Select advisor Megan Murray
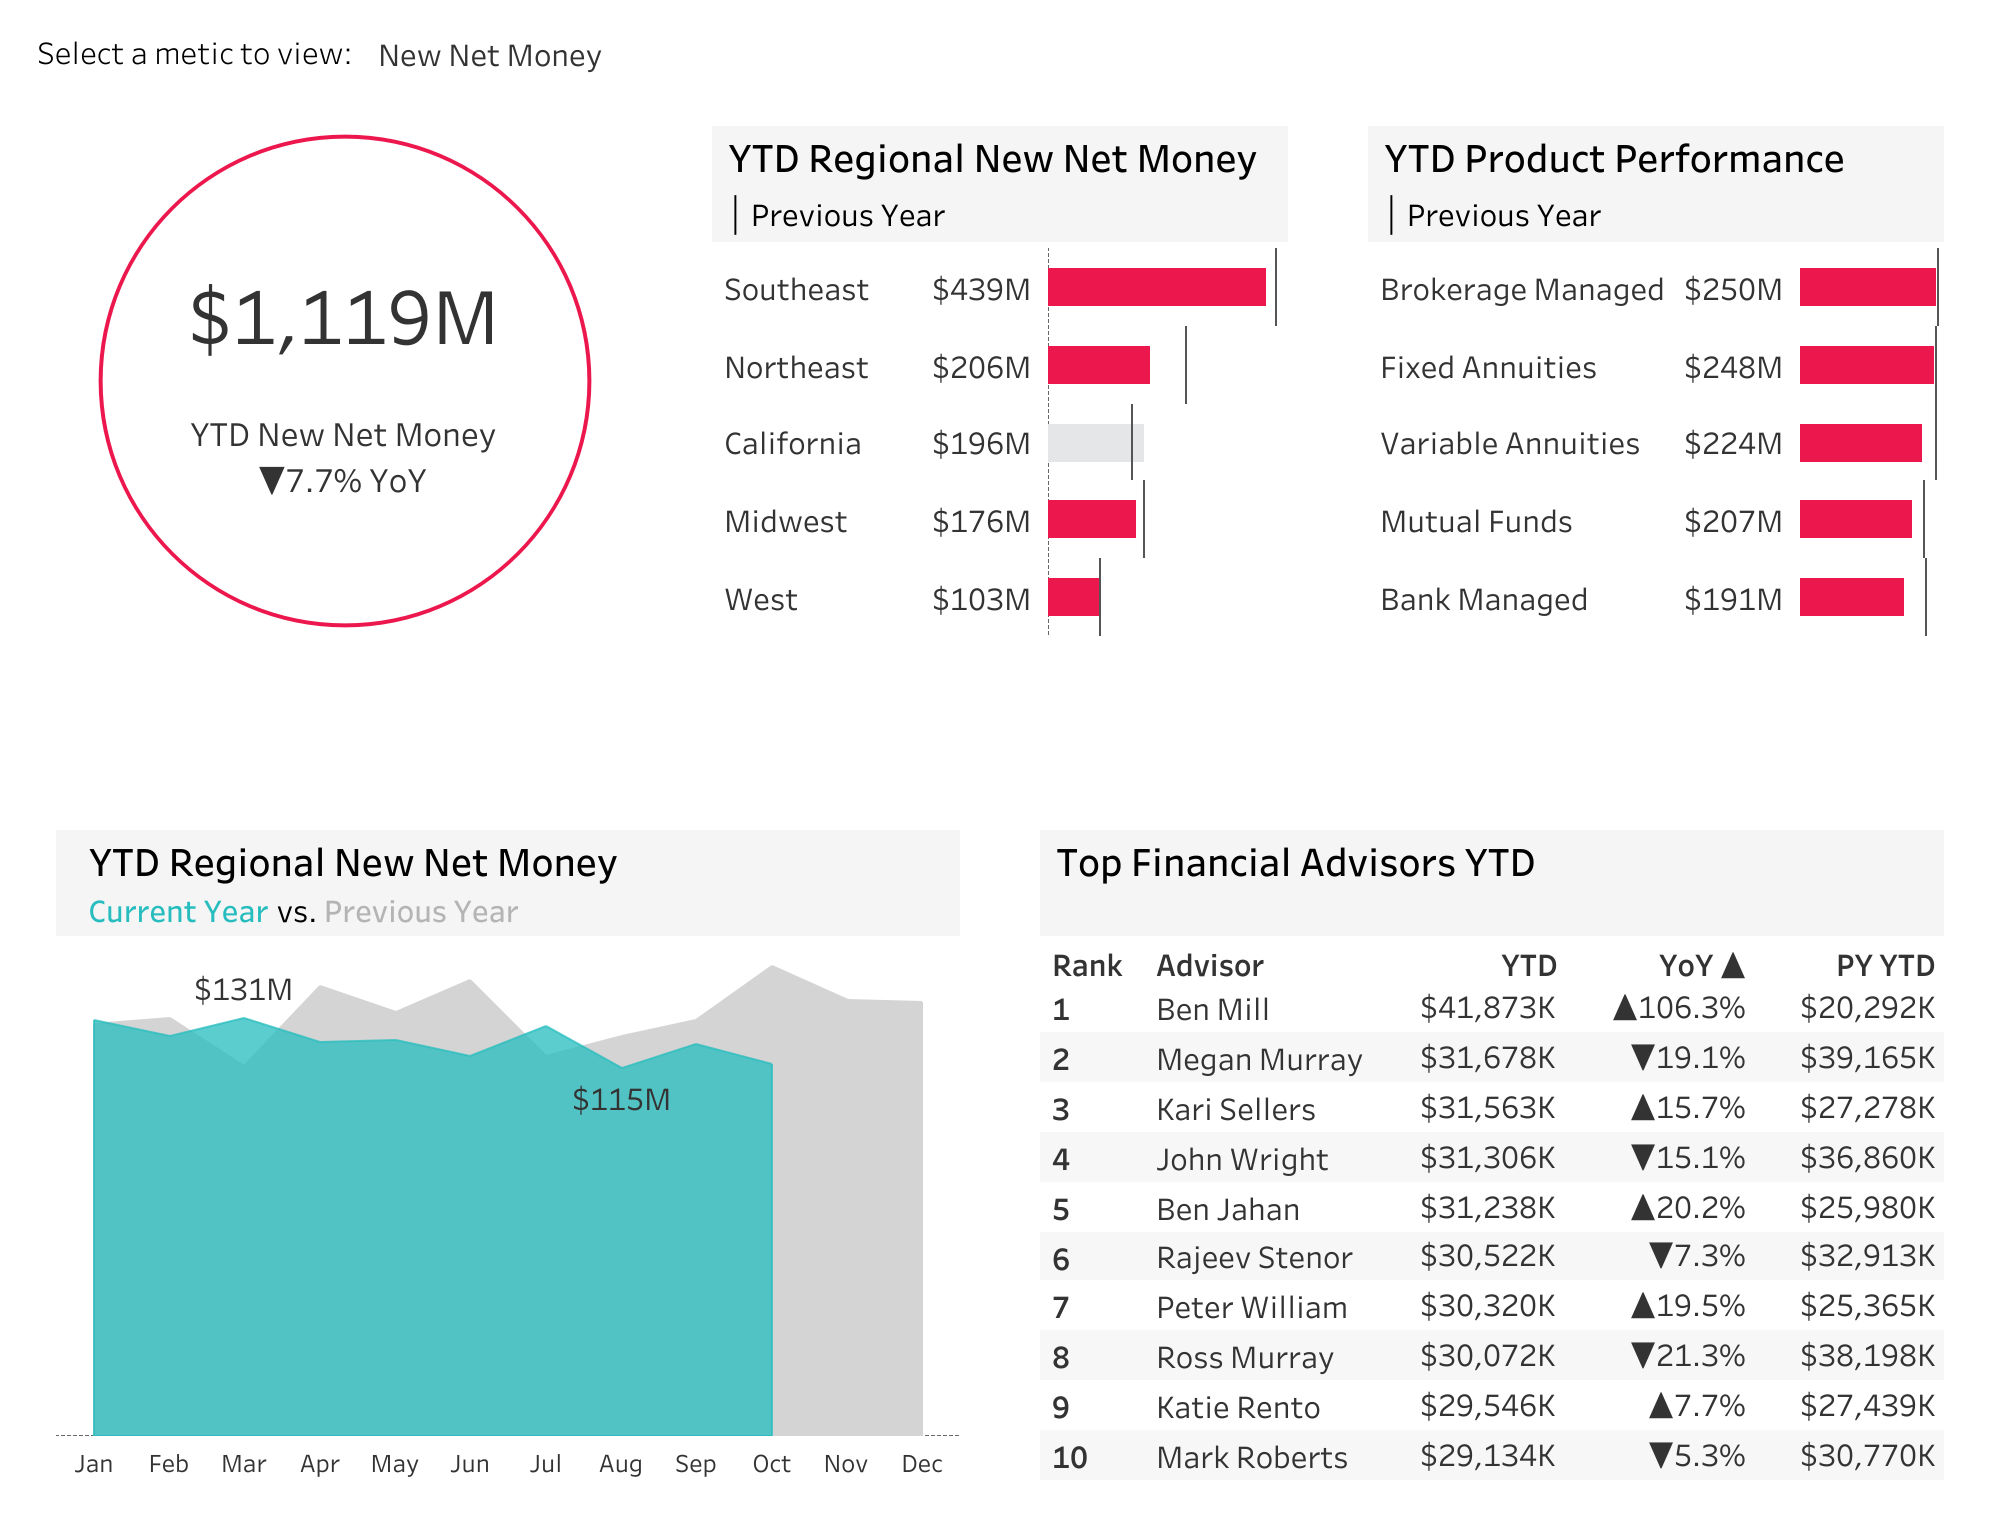2000x1536 pixels. (x=1259, y=1060)
